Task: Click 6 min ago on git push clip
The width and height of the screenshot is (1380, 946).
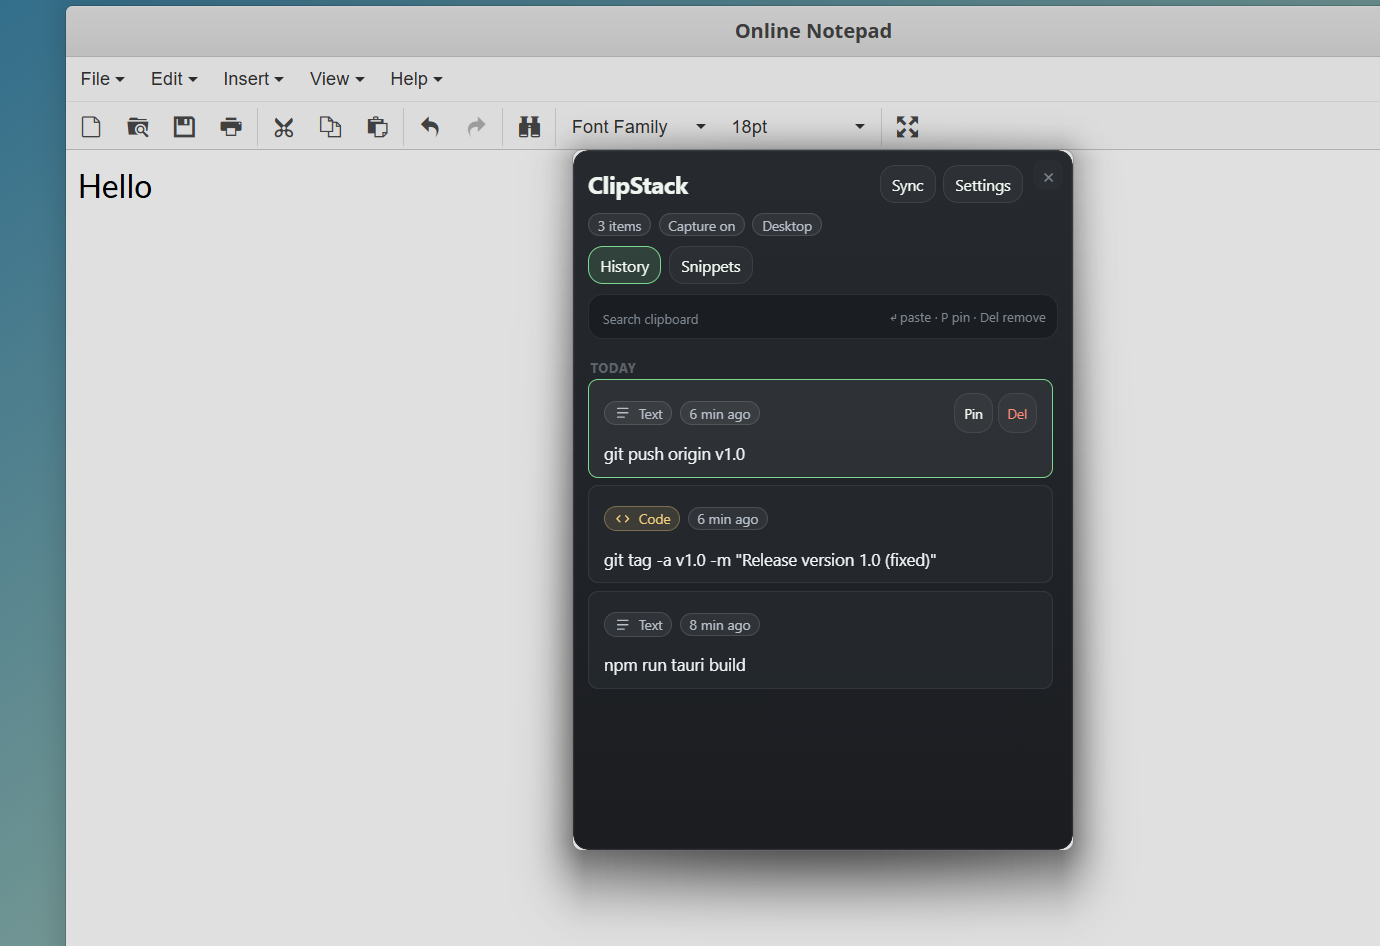Action: coord(720,414)
